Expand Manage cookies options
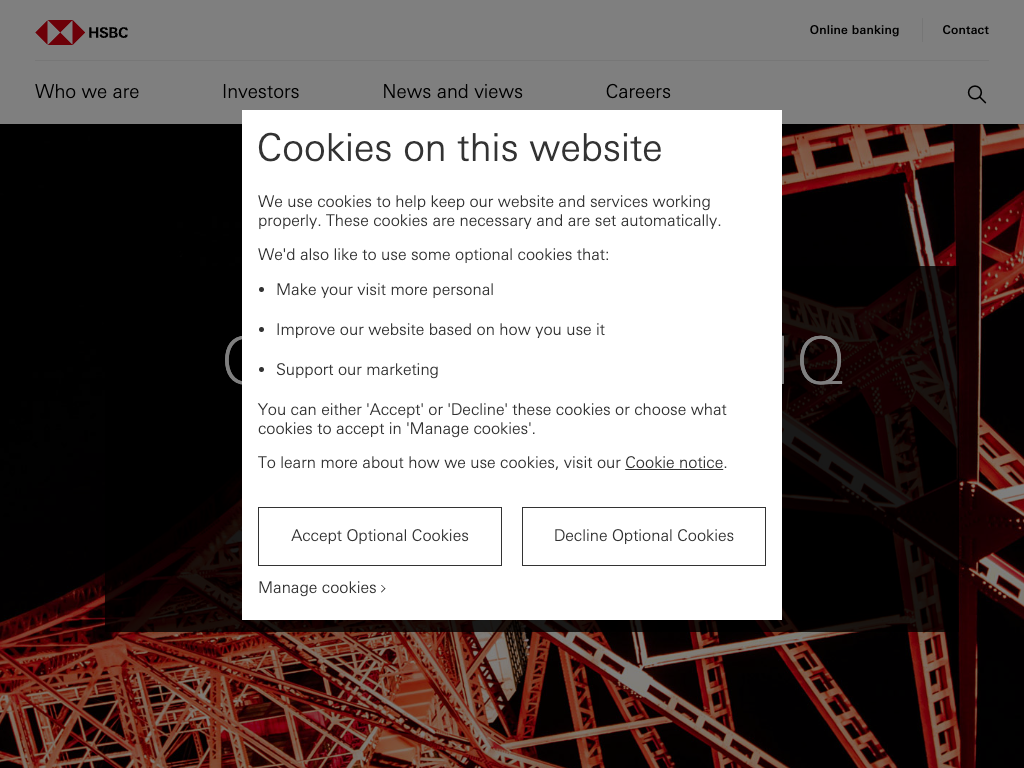This screenshot has height=768, width=1024. [x=322, y=588]
